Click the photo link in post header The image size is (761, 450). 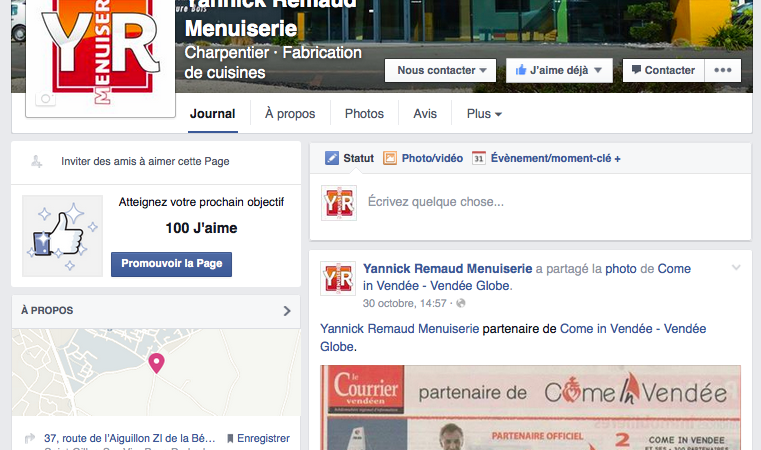(621, 268)
